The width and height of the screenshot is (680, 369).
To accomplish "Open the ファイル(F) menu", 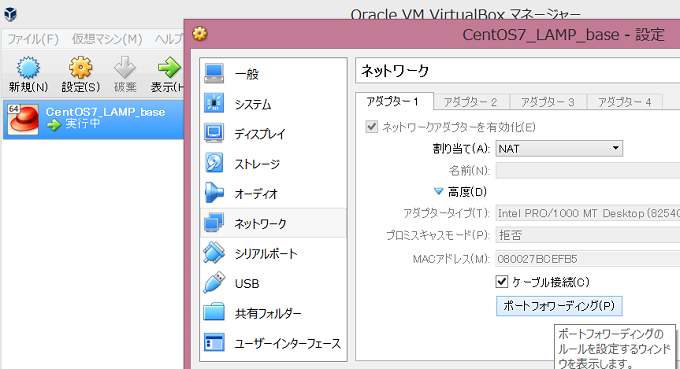I will coord(33,39).
